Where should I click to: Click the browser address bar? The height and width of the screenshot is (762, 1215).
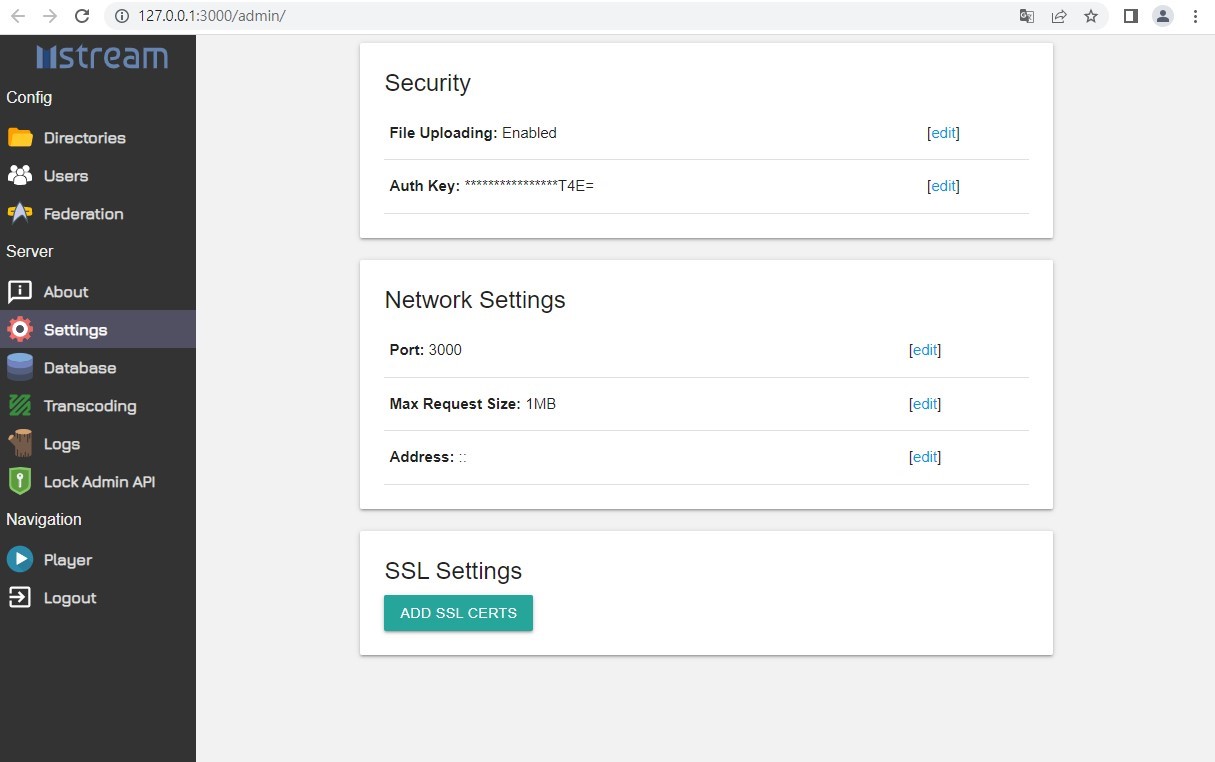(560, 16)
